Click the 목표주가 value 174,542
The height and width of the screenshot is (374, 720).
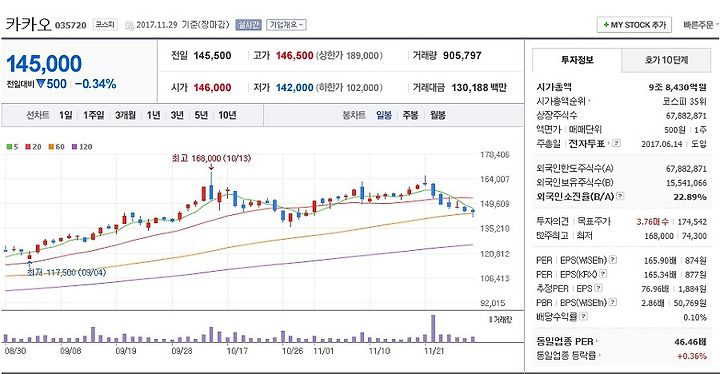tap(692, 221)
